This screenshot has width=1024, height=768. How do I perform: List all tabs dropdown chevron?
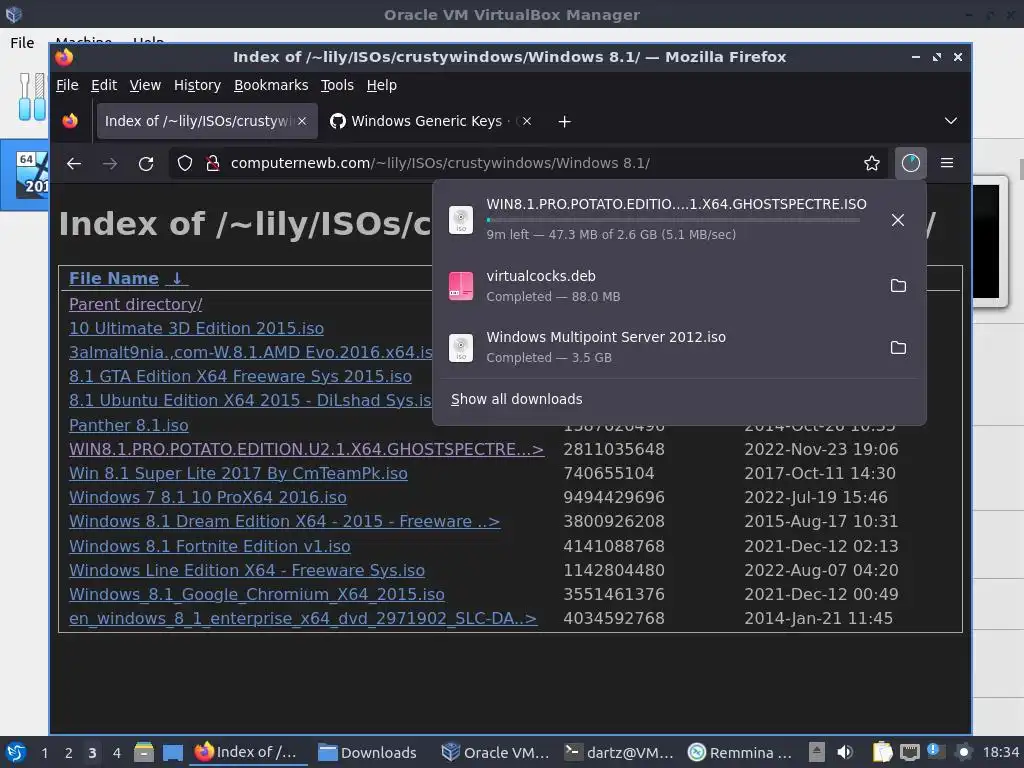point(951,121)
